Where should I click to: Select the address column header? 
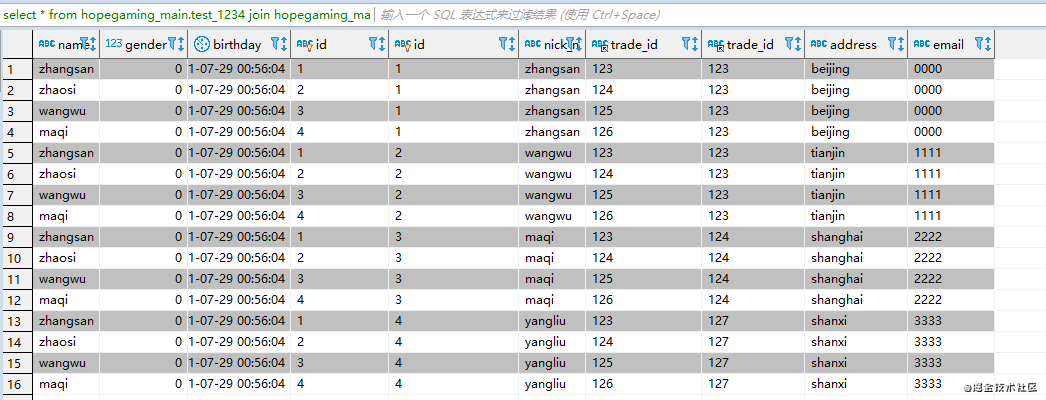pyautogui.click(x=856, y=44)
